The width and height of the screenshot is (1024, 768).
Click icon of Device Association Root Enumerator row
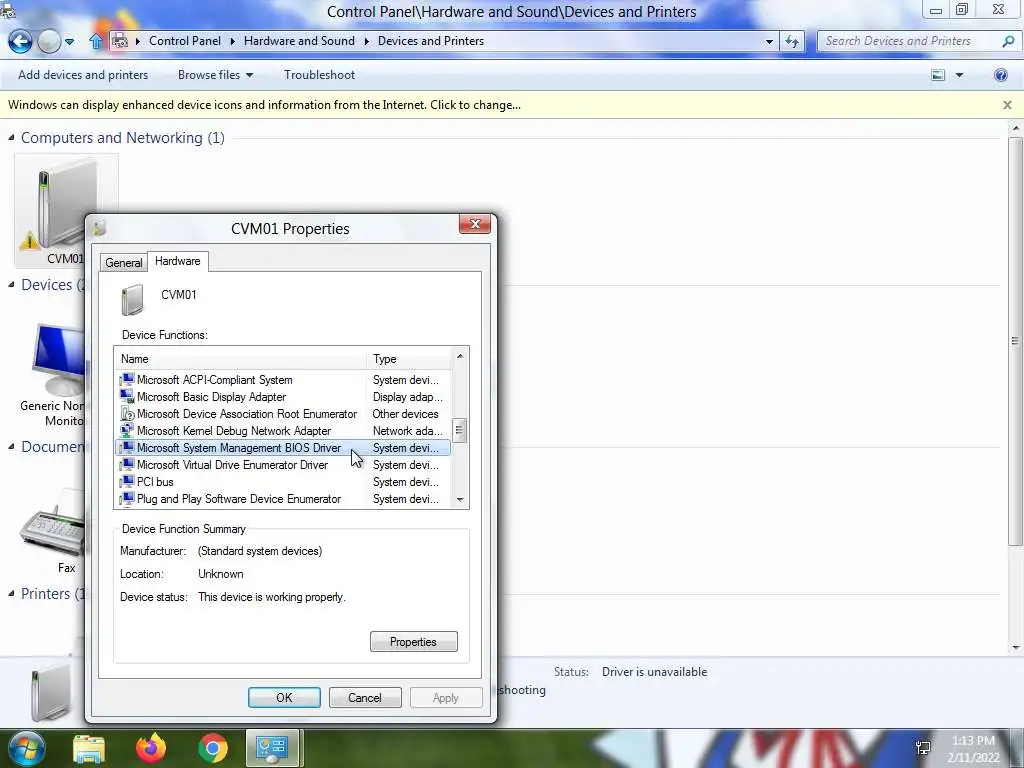click(127, 413)
